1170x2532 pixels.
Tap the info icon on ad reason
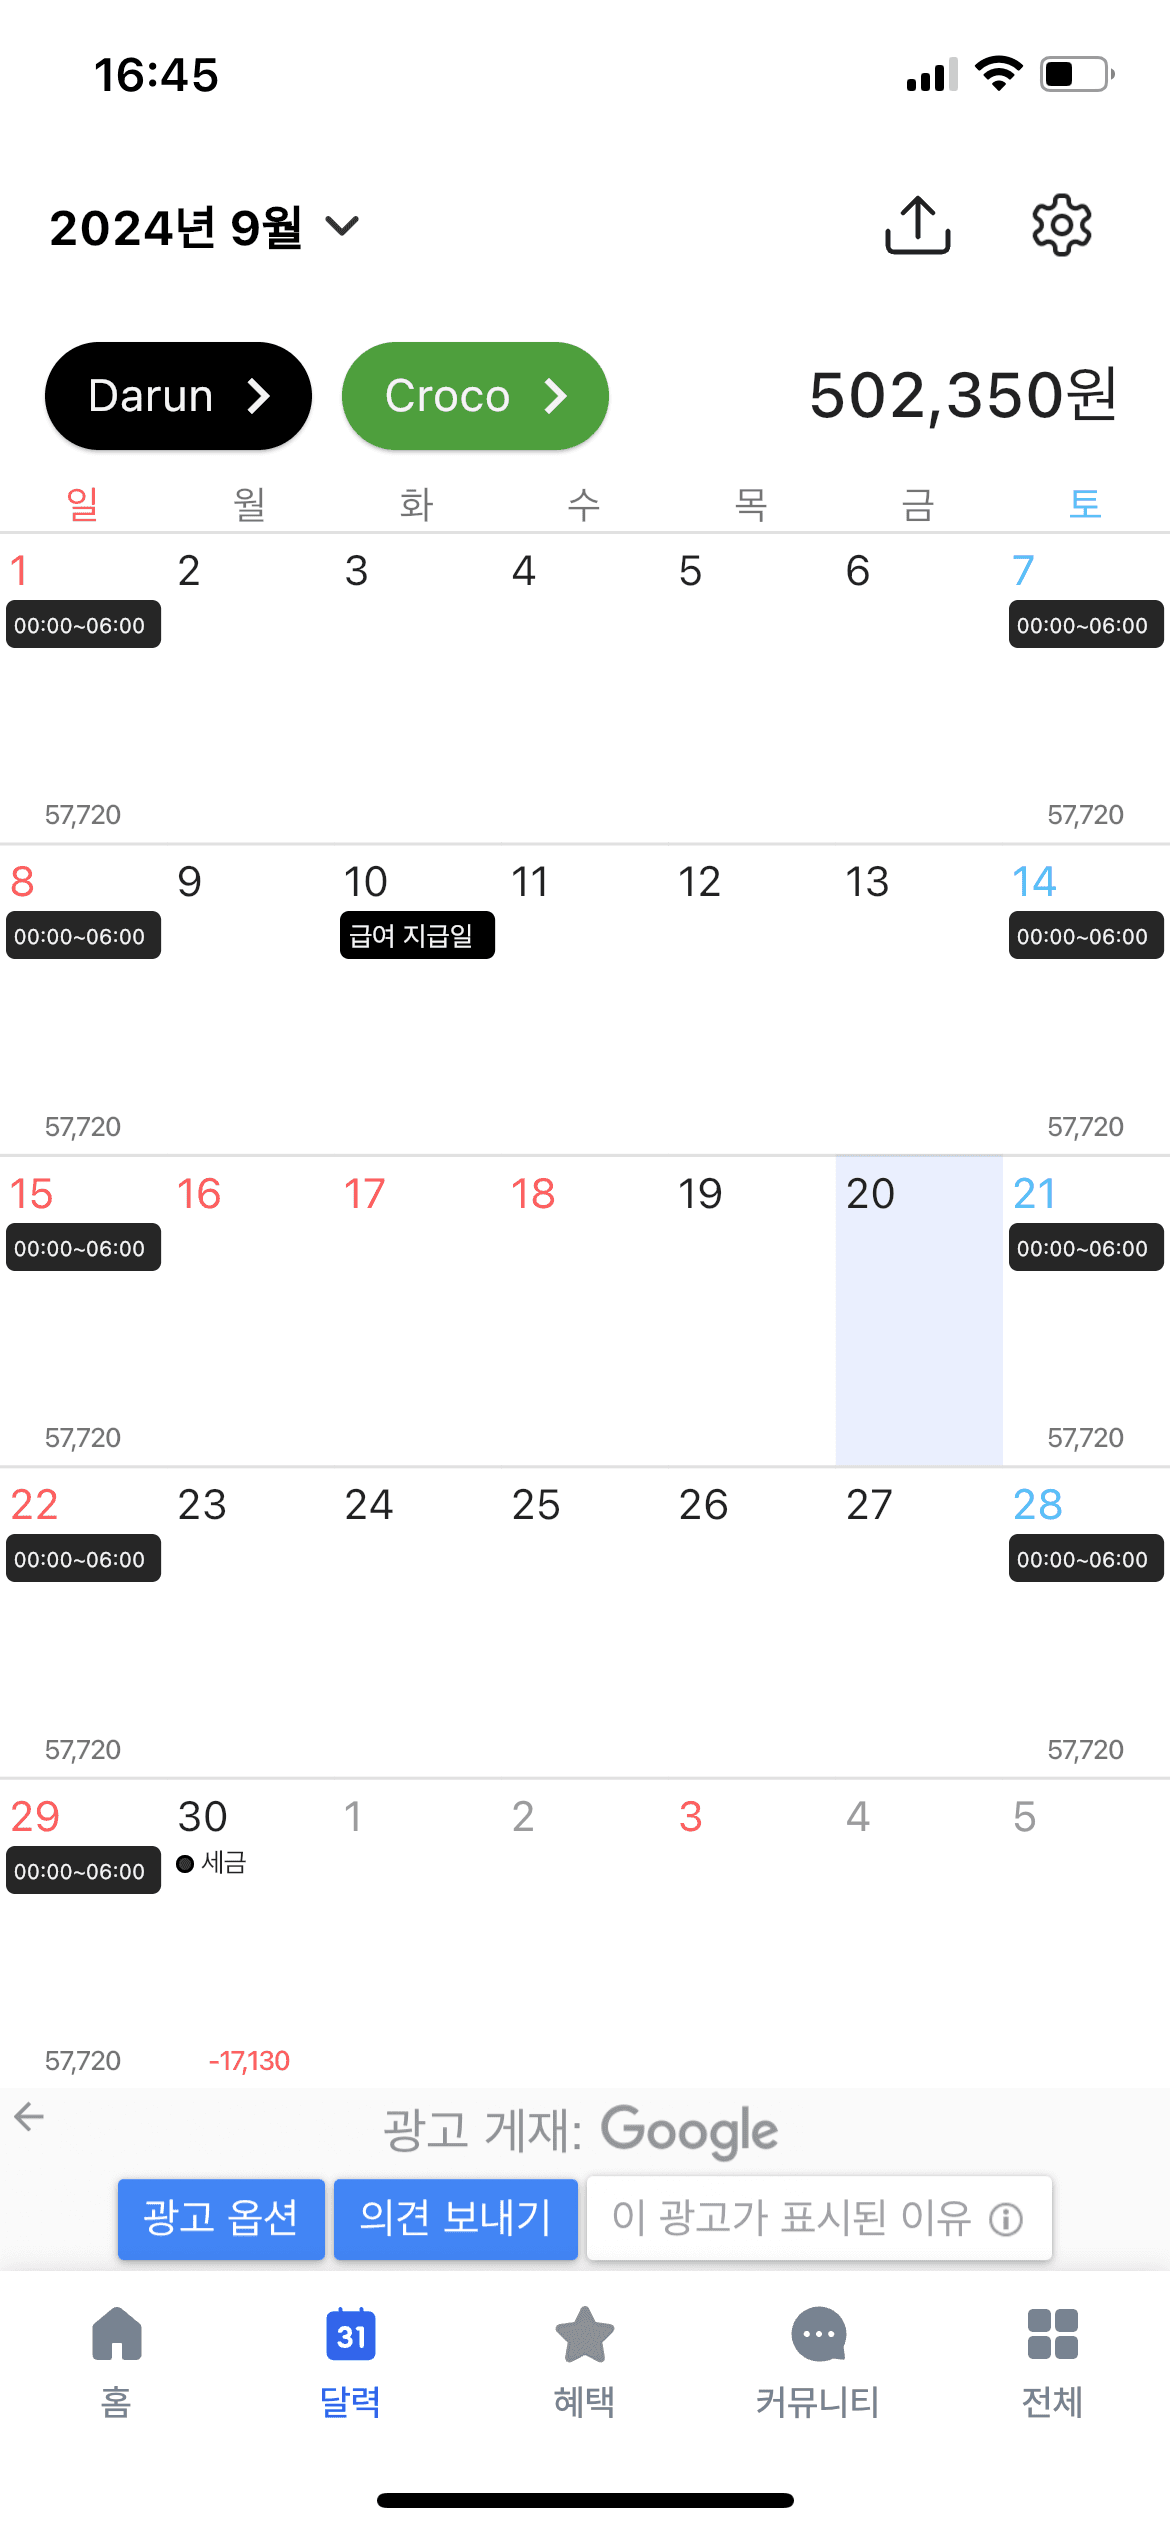(1005, 2220)
